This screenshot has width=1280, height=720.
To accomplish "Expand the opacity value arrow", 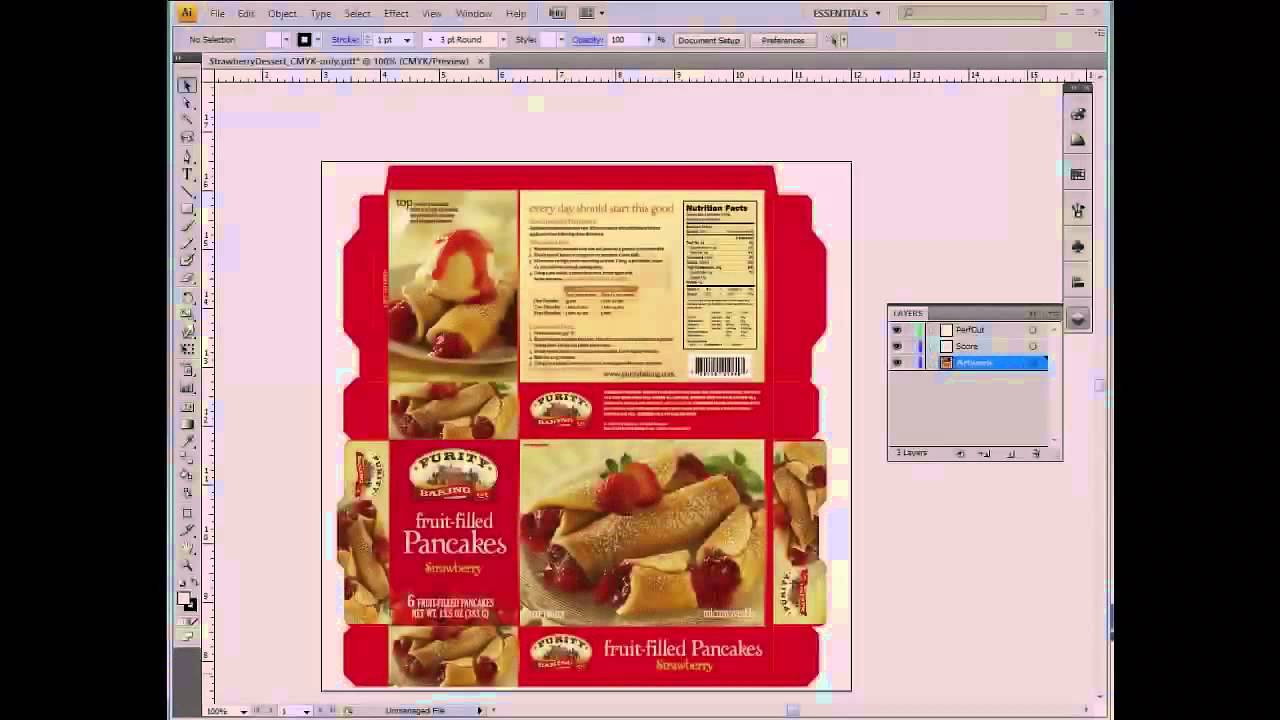I will point(648,40).
